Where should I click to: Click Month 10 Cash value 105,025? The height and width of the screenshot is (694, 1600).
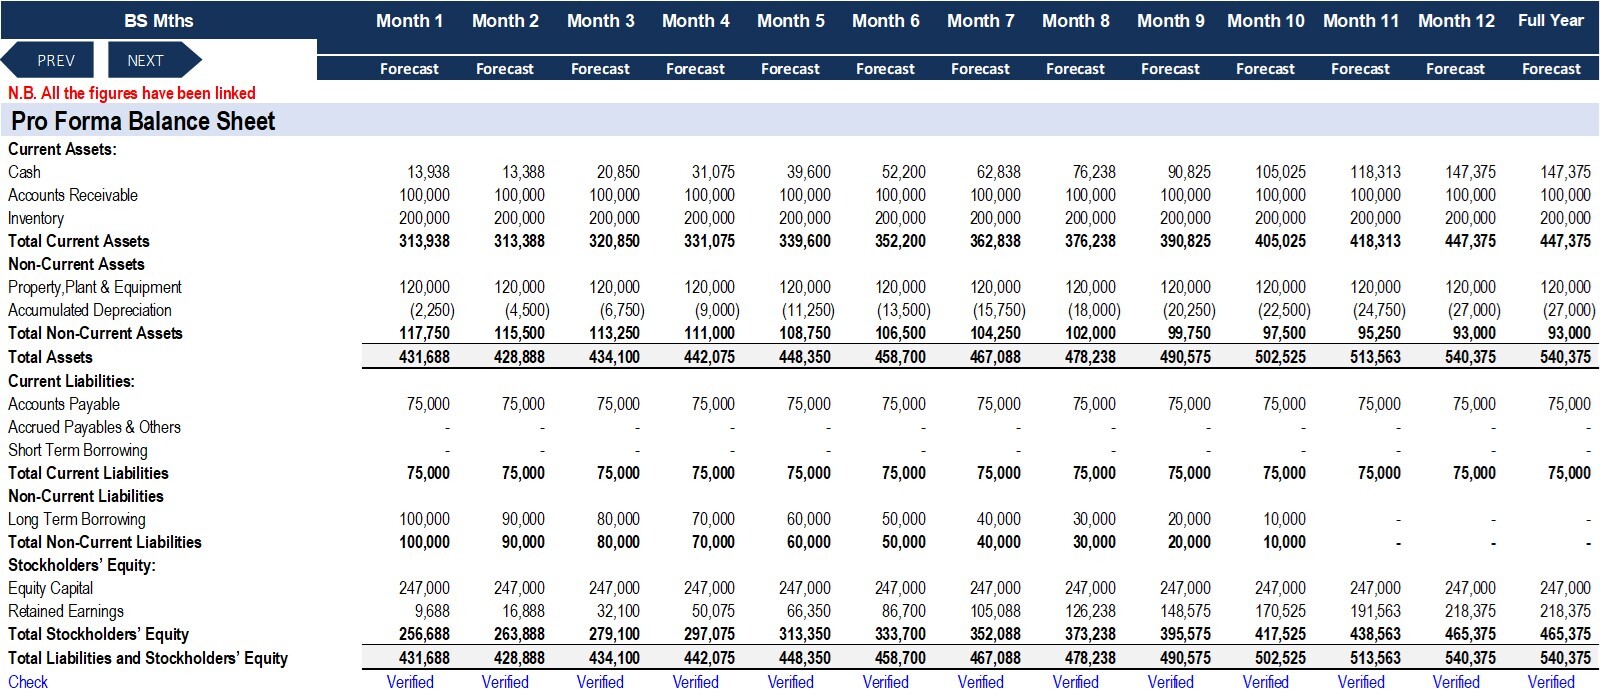(1280, 172)
